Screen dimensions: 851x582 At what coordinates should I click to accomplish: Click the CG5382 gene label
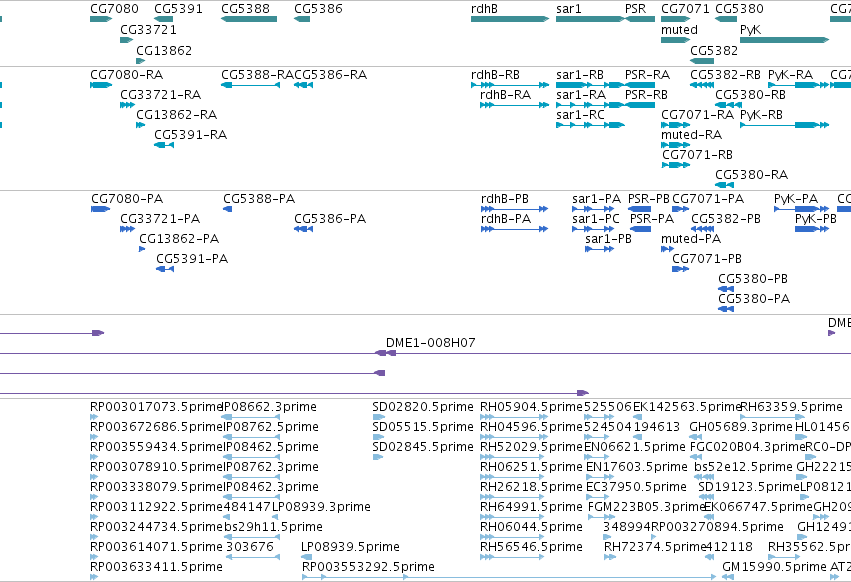714,50
